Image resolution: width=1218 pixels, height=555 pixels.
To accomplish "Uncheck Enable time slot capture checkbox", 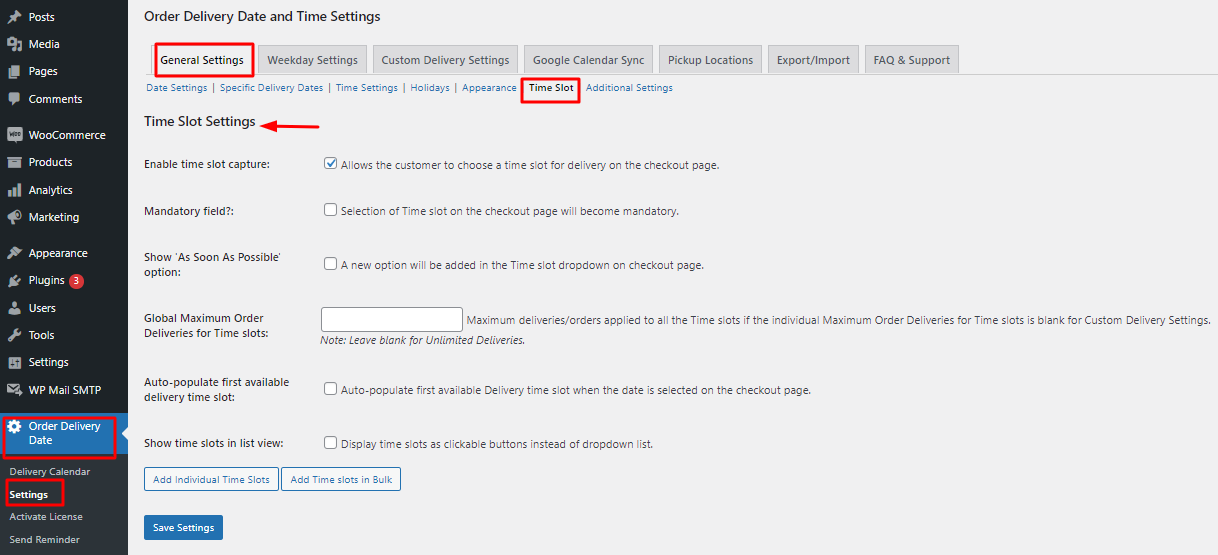I will (330, 164).
